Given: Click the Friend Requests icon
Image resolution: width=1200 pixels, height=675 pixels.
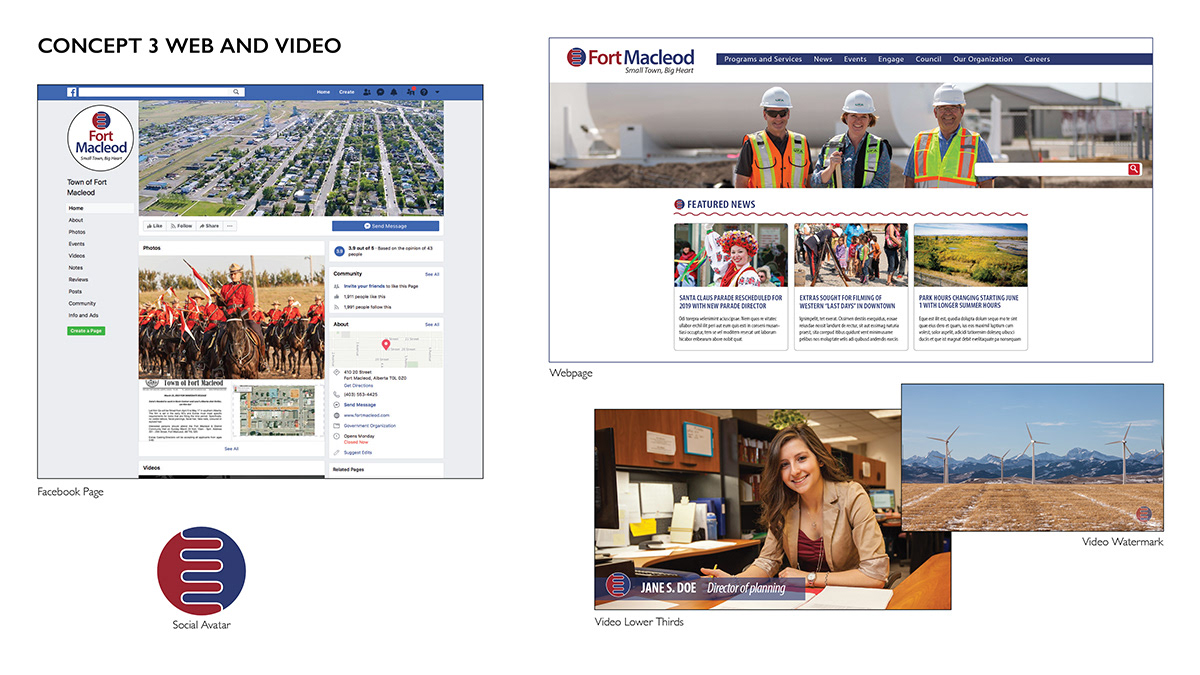Looking at the screenshot, I should [x=367, y=91].
